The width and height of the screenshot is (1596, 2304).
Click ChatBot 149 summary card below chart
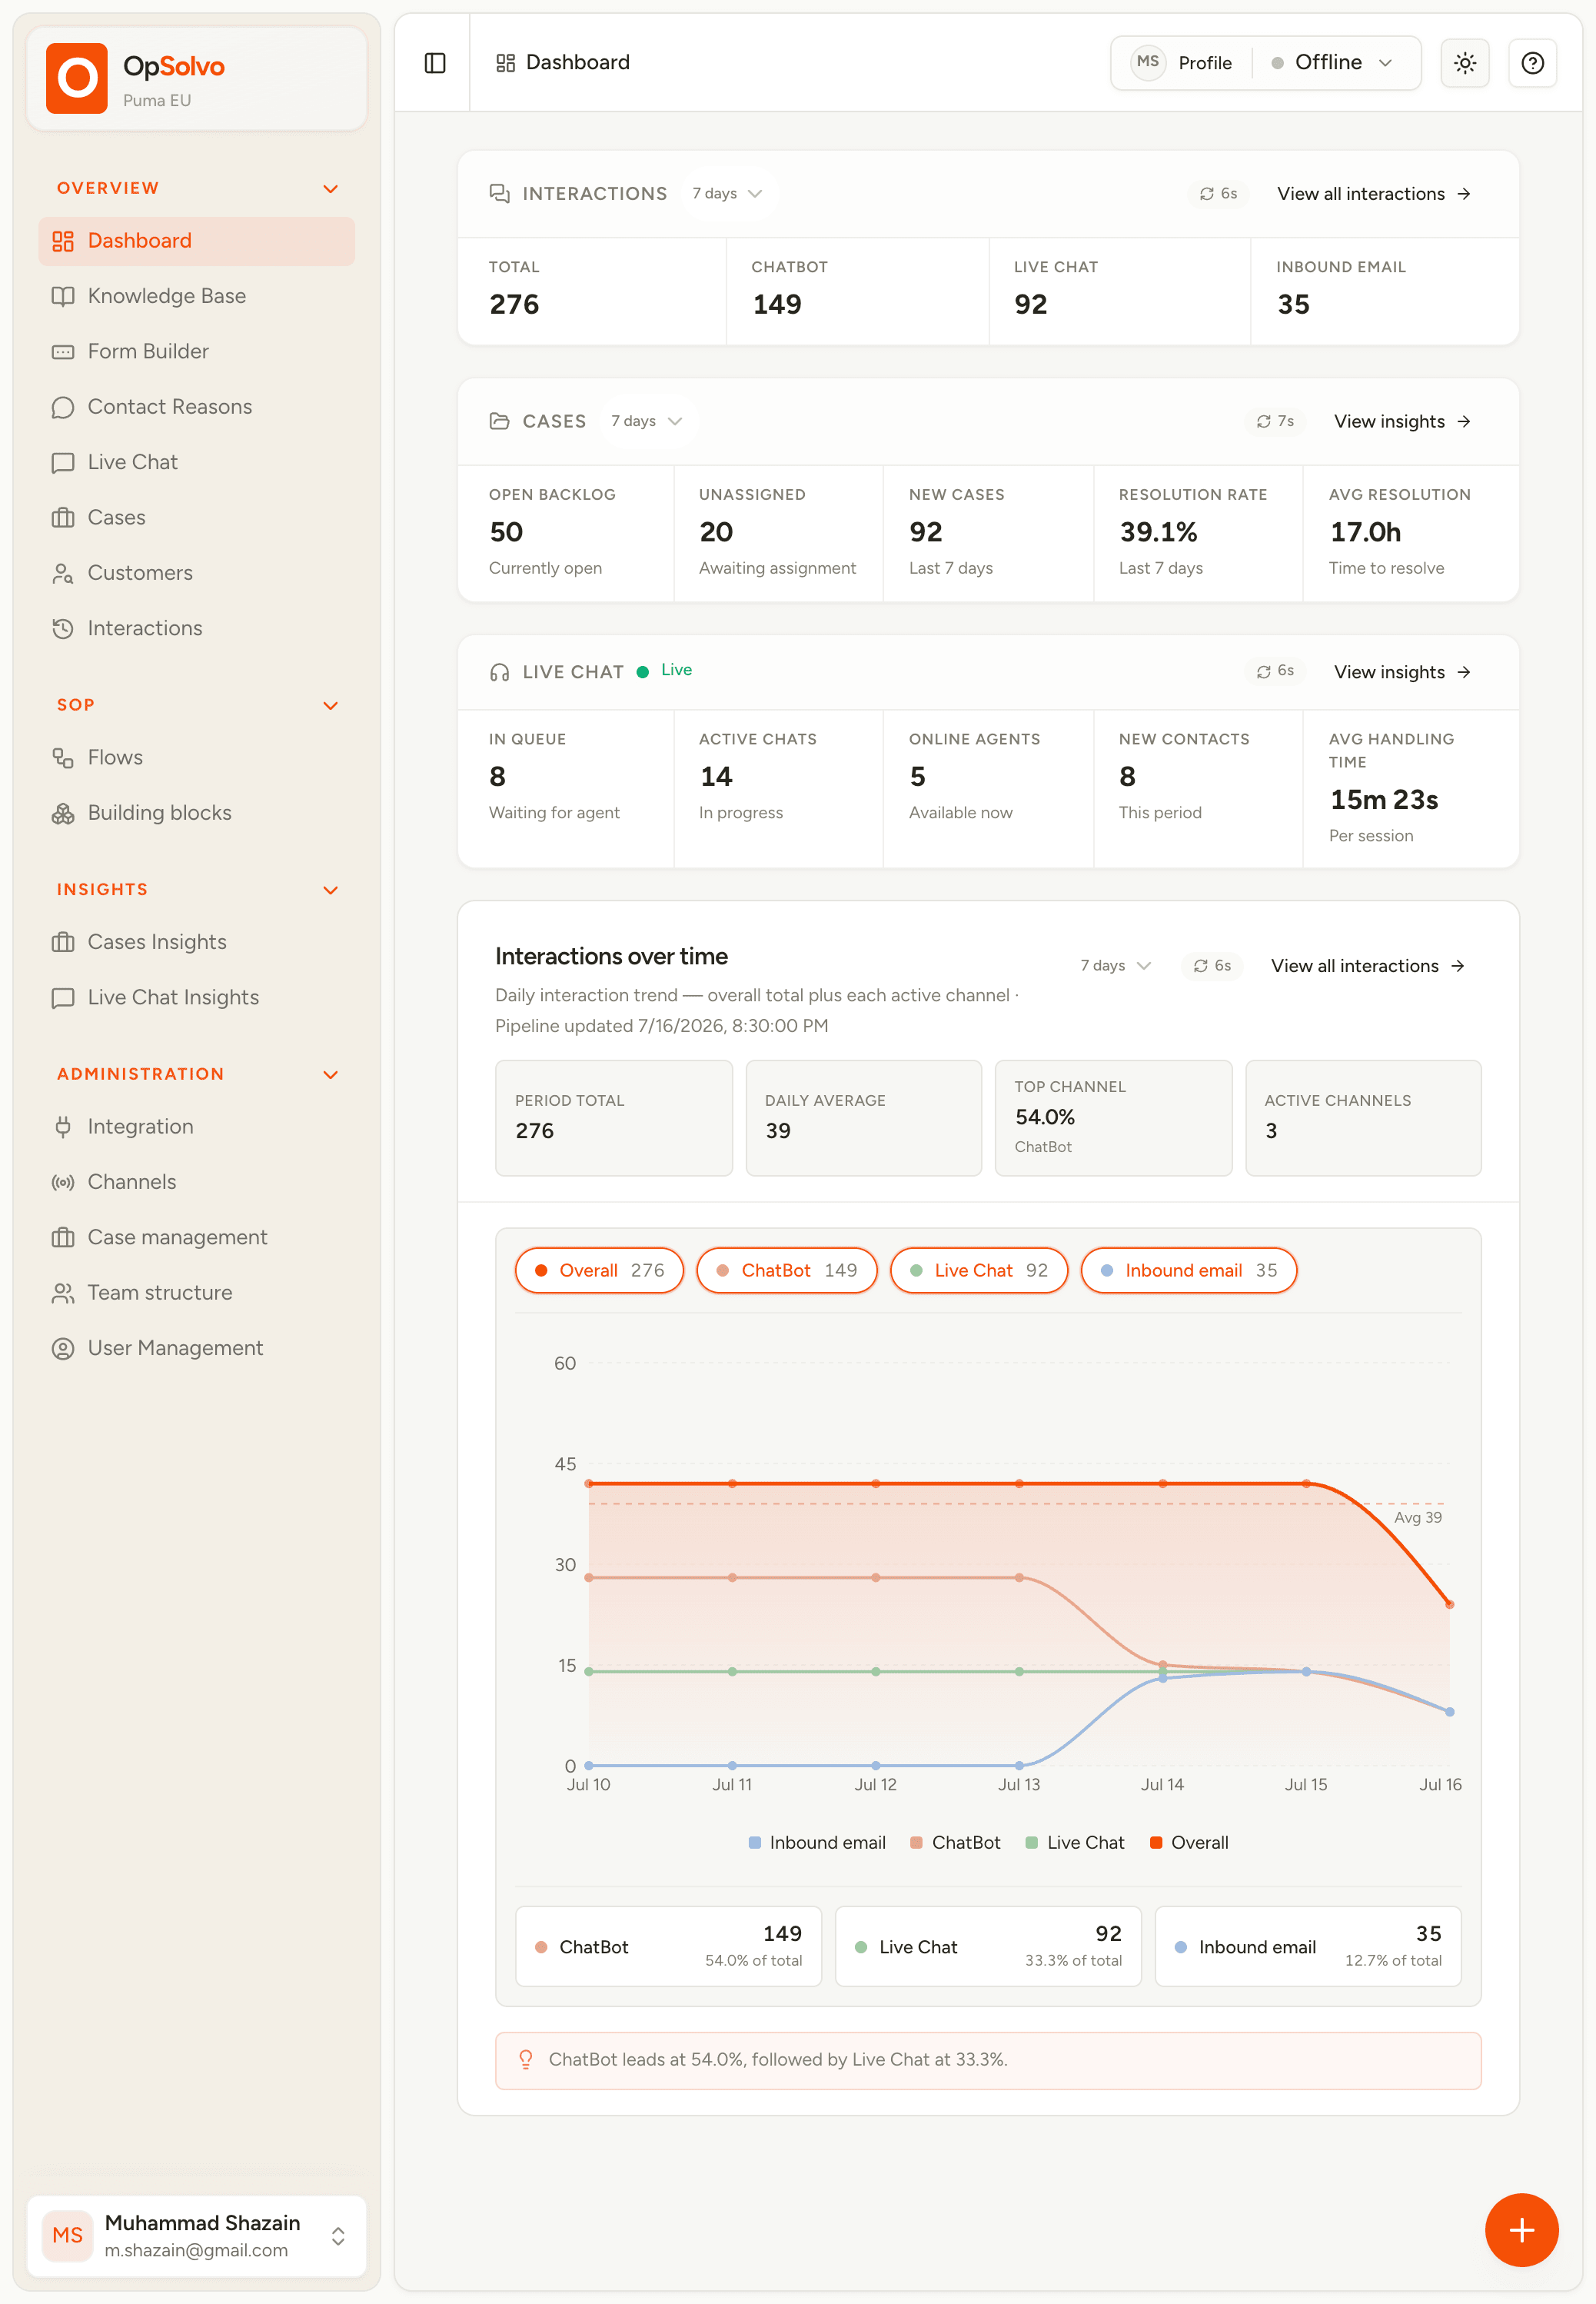point(668,1946)
